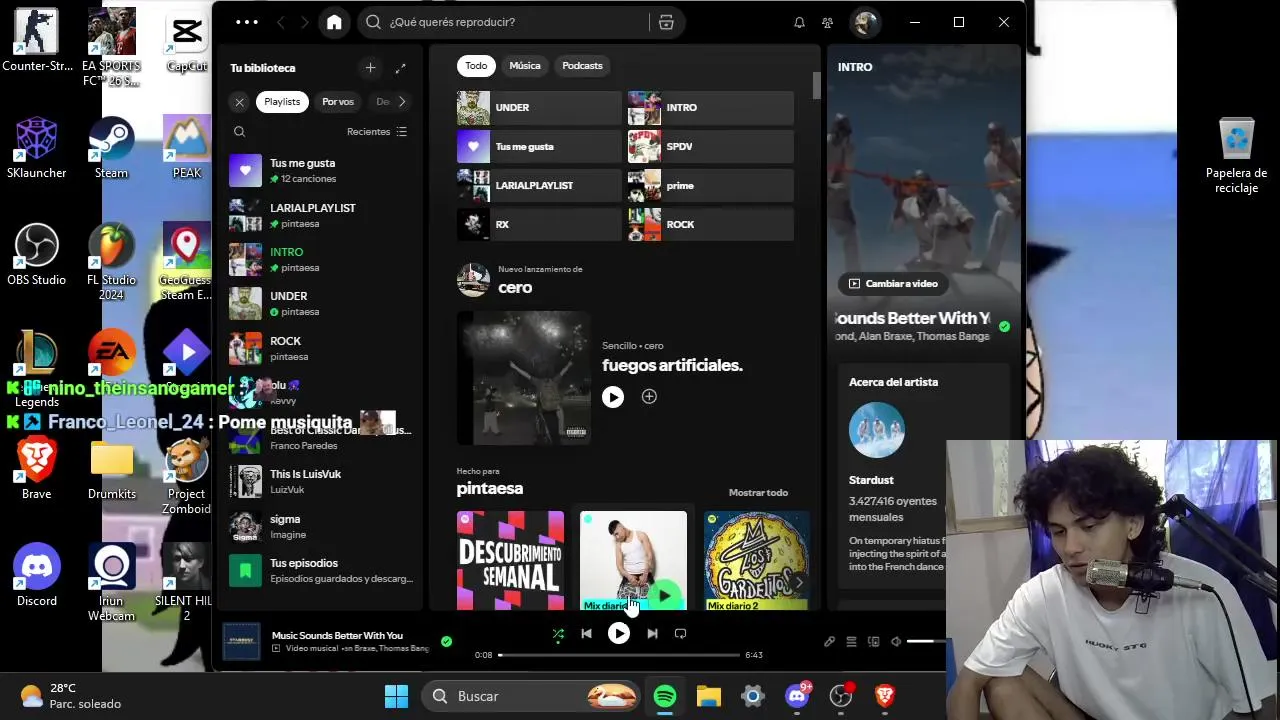Open the notifications bell
The image size is (1280, 720).
[x=799, y=22]
